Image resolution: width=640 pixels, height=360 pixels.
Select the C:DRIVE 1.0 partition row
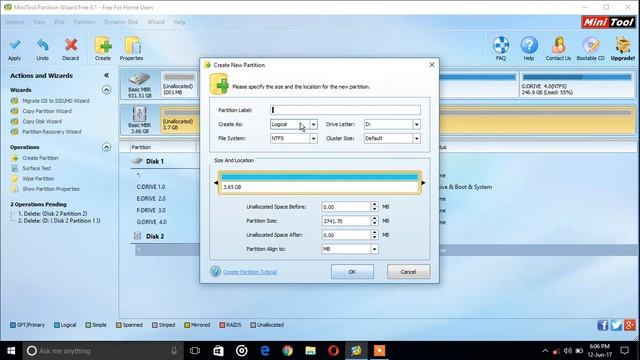tap(151, 187)
